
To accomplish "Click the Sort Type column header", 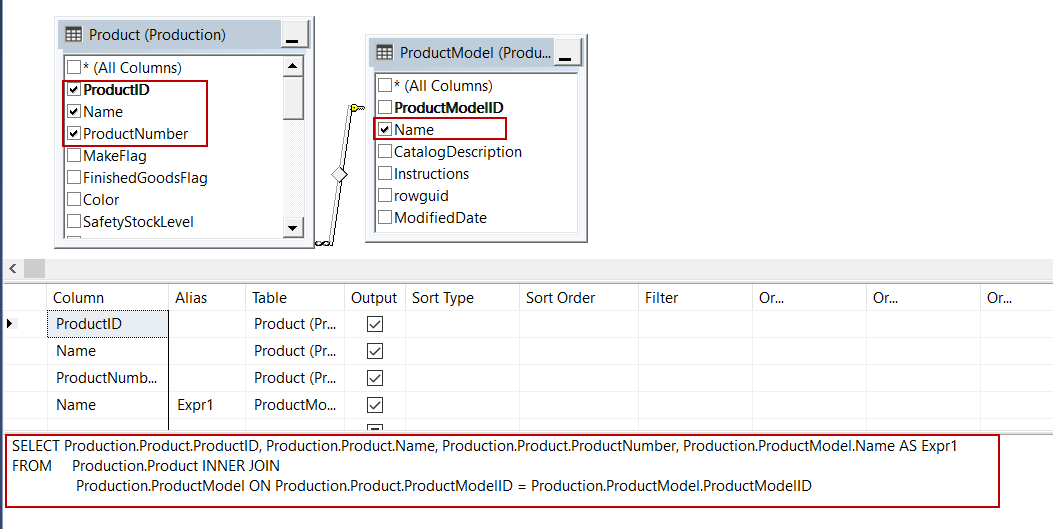I will 443,298.
